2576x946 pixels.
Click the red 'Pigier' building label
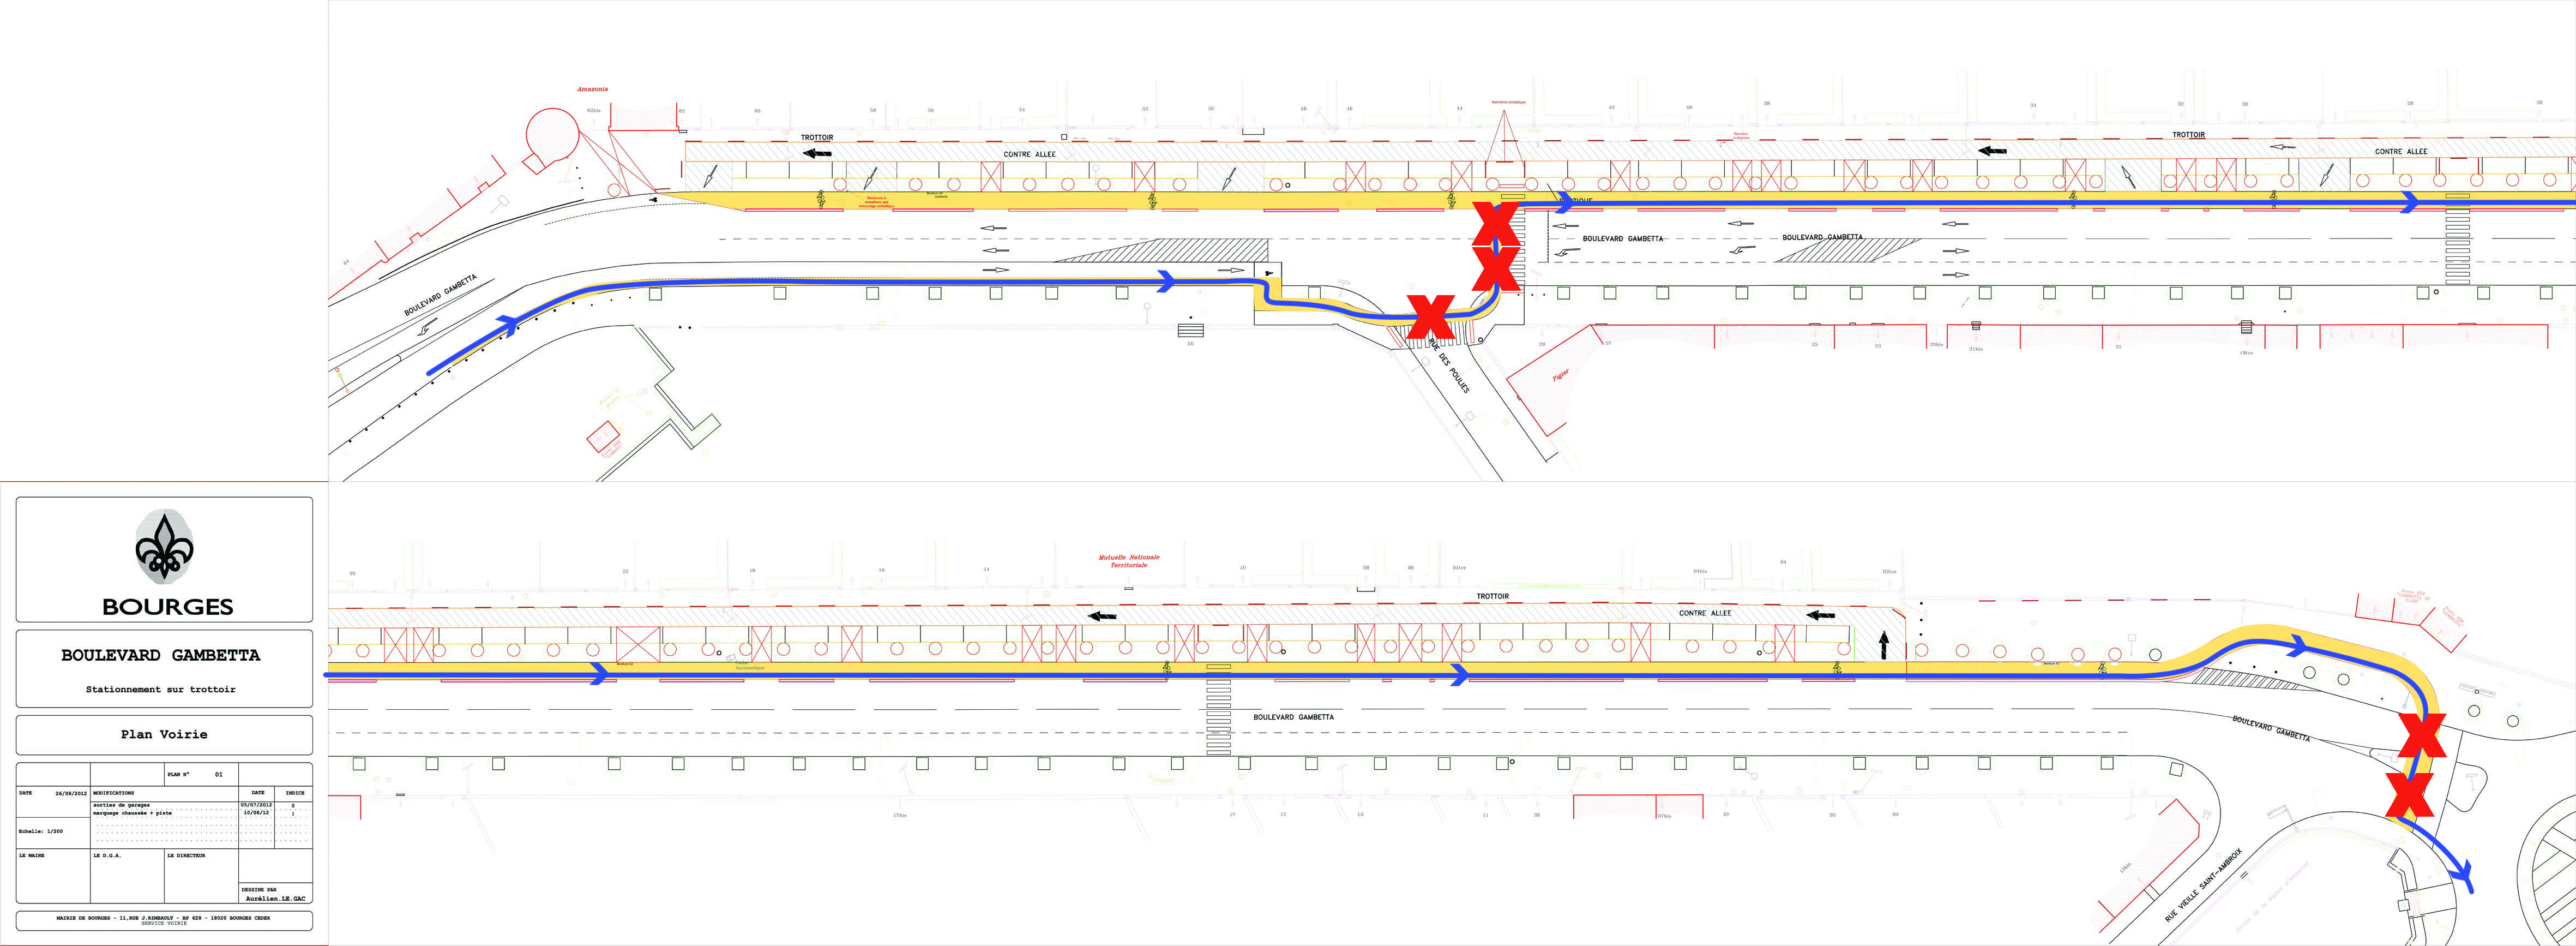point(1560,375)
